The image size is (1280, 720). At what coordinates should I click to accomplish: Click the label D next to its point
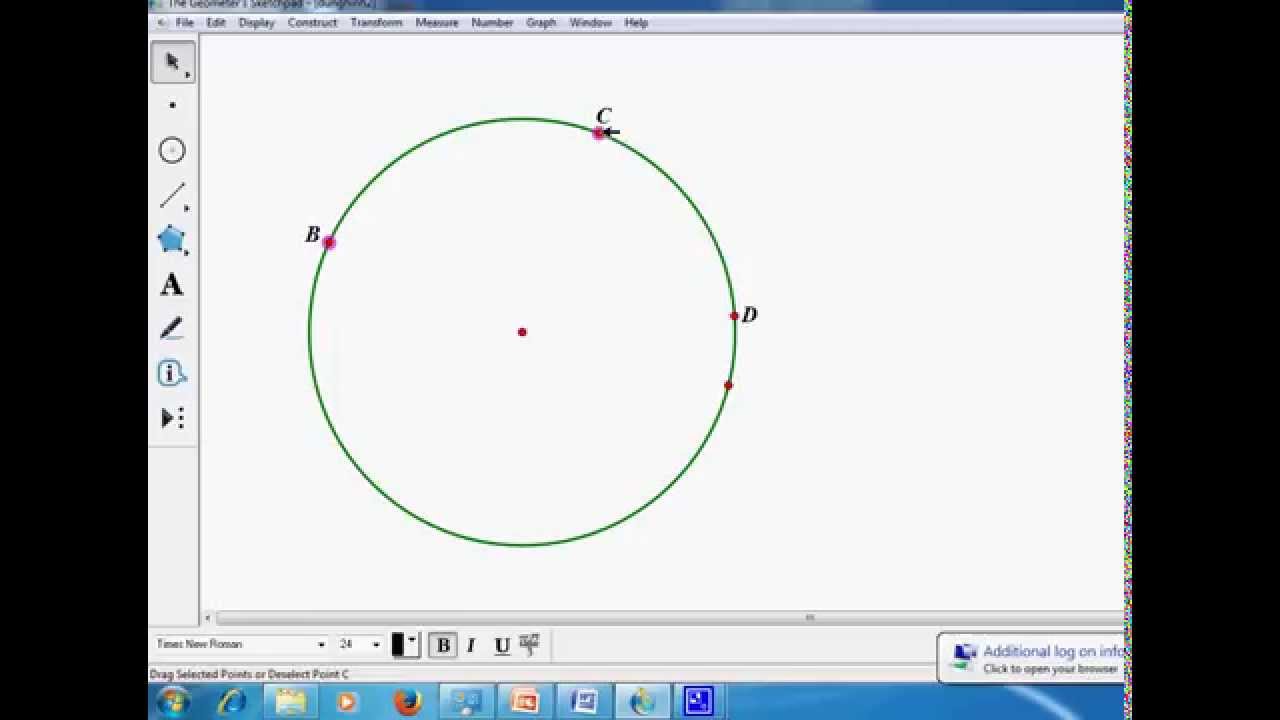click(x=750, y=315)
